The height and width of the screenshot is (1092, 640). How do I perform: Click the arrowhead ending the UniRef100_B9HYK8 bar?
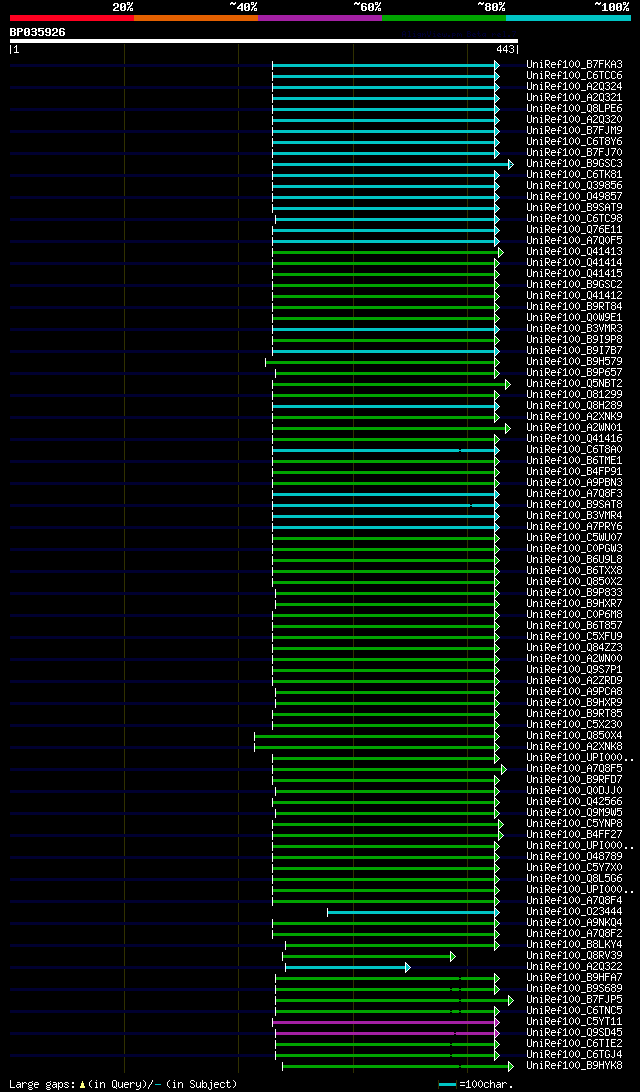click(510, 1066)
